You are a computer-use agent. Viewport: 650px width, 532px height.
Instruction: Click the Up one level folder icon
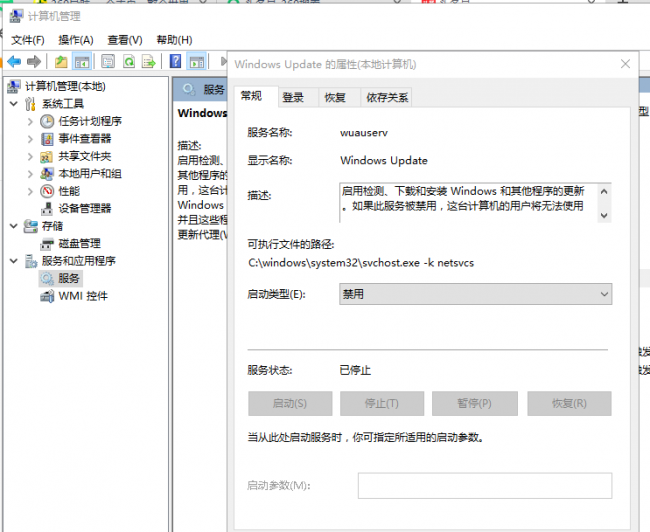coord(61,62)
